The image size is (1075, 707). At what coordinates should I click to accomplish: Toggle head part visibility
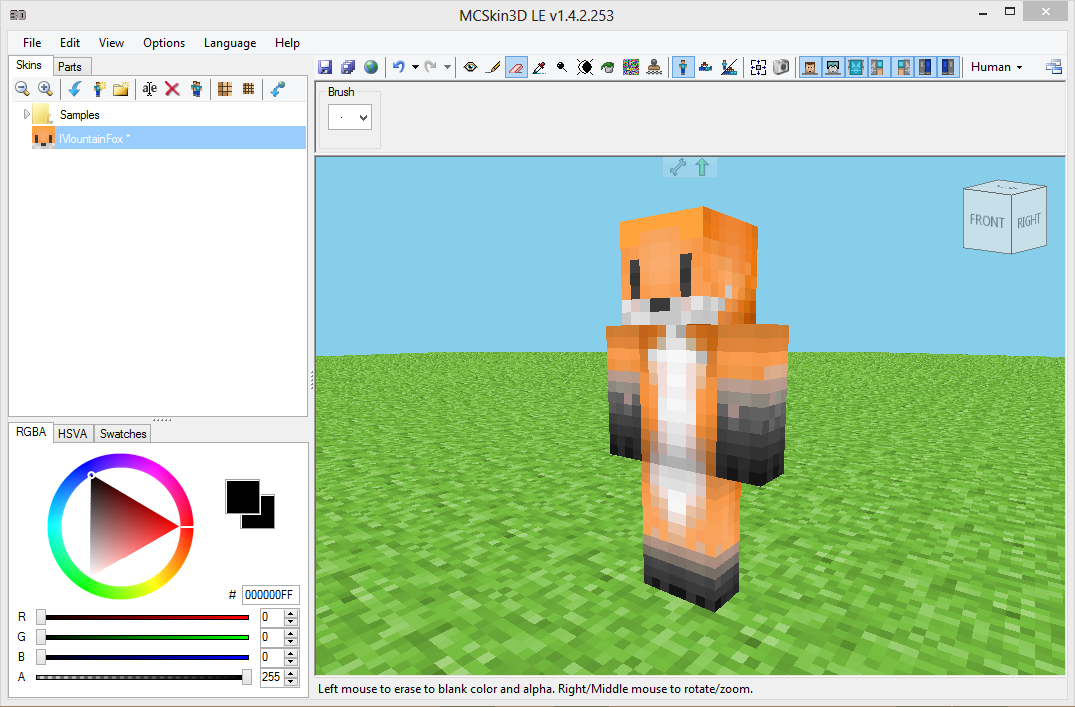pyautogui.click(x=810, y=67)
